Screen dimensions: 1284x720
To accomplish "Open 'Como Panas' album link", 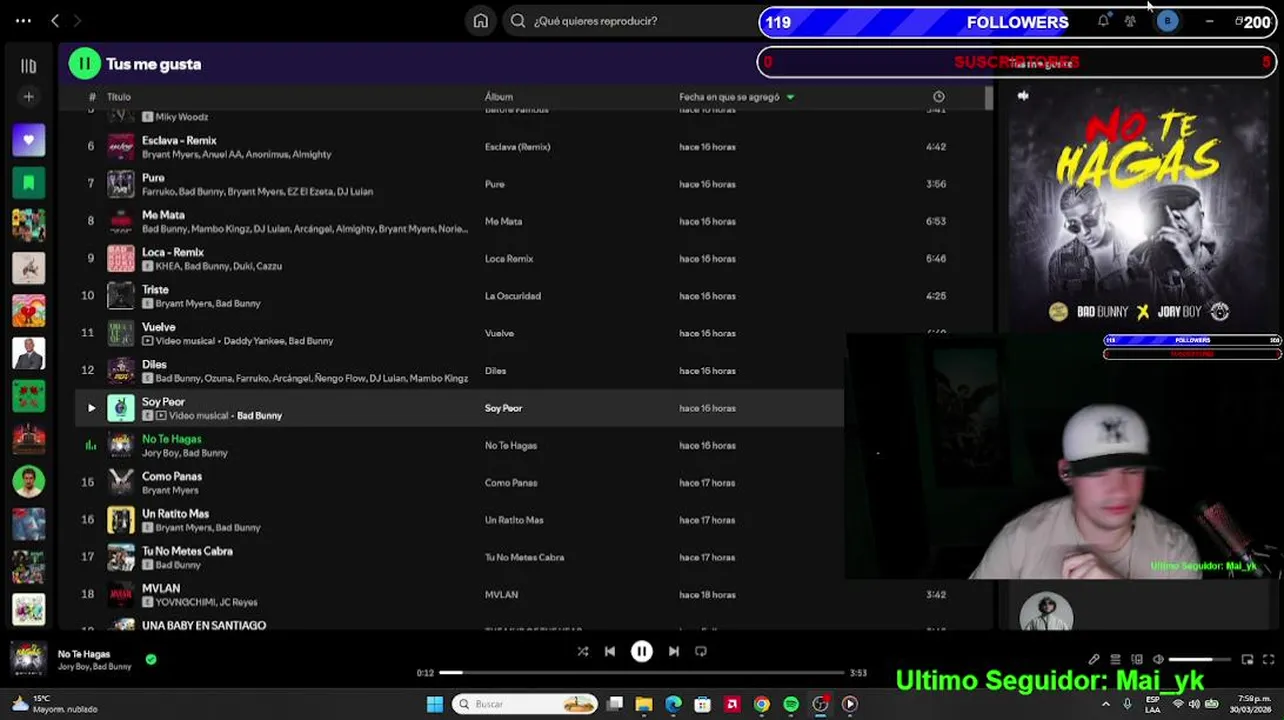I will [x=511, y=483].
